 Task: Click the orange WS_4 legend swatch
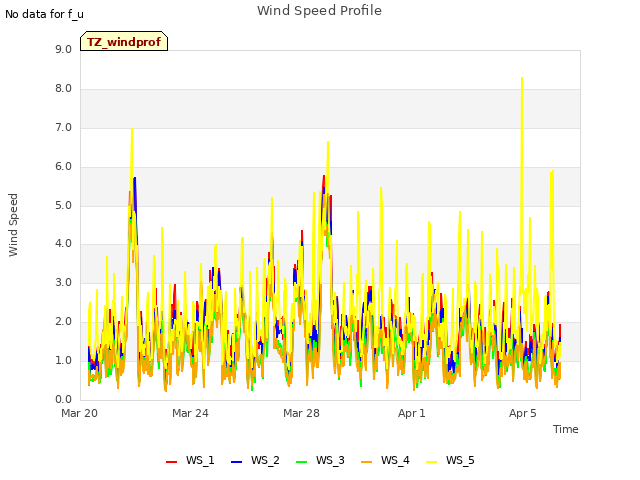click(x=367, y=462)
